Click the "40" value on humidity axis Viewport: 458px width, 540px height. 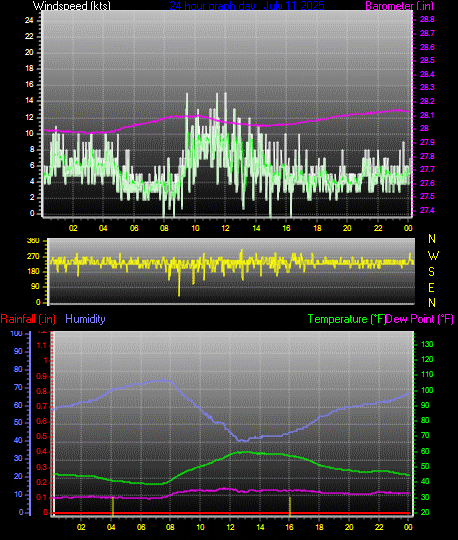coord(18,440)
